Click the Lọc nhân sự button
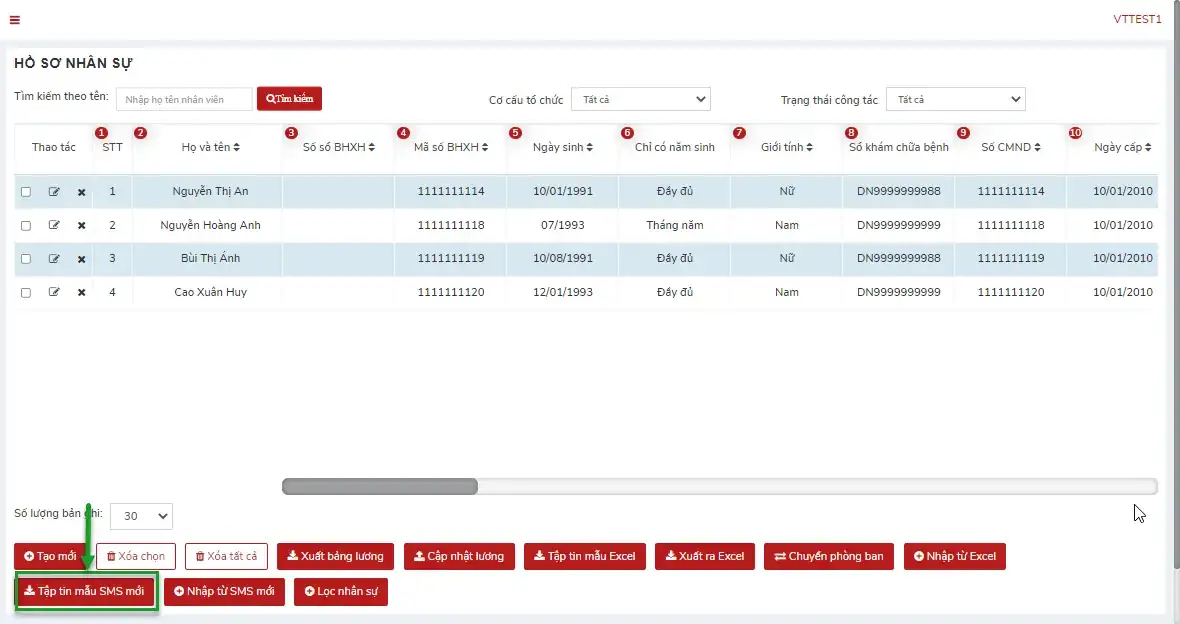Viewport: 1180px width, 624px height. click(341, 592)
